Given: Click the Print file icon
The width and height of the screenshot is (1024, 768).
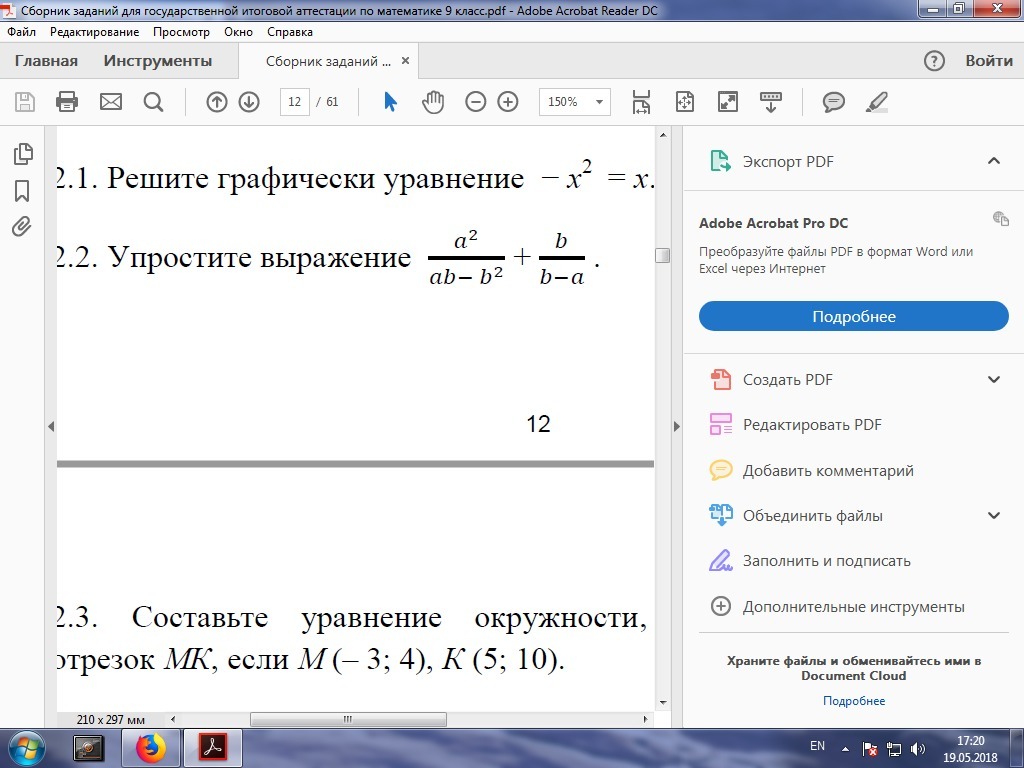Looking at the screenshot, I should pos(67,102).
